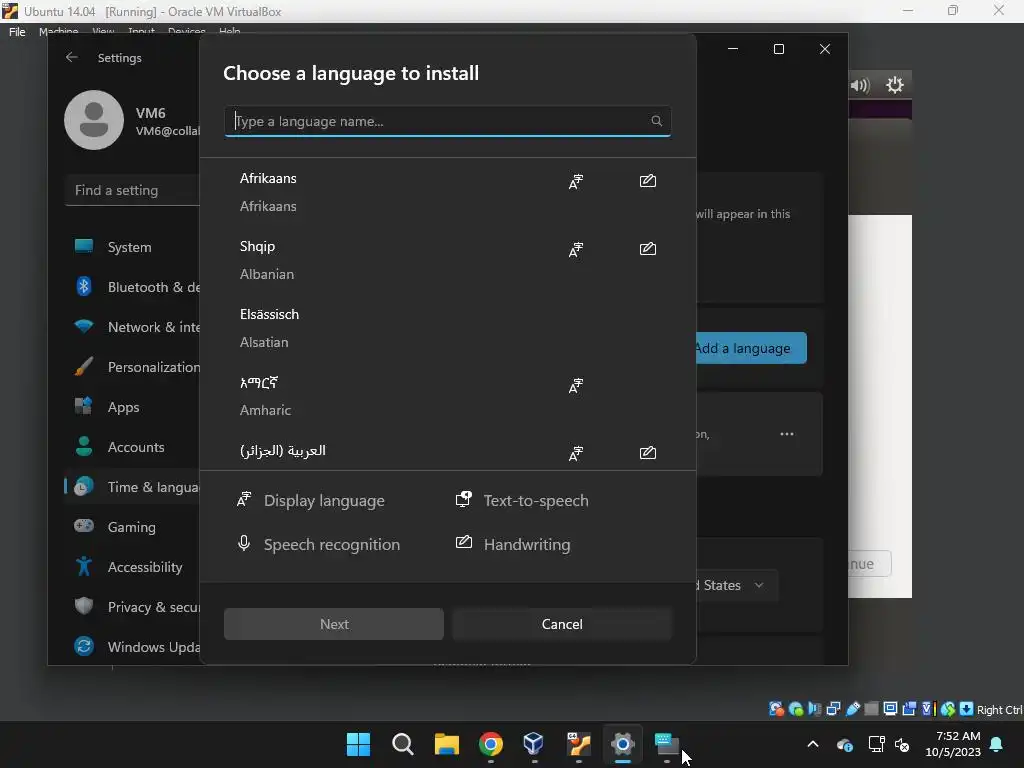Open Time & language settings
This screenshot has width=1024, height=768.
point(133,487)
